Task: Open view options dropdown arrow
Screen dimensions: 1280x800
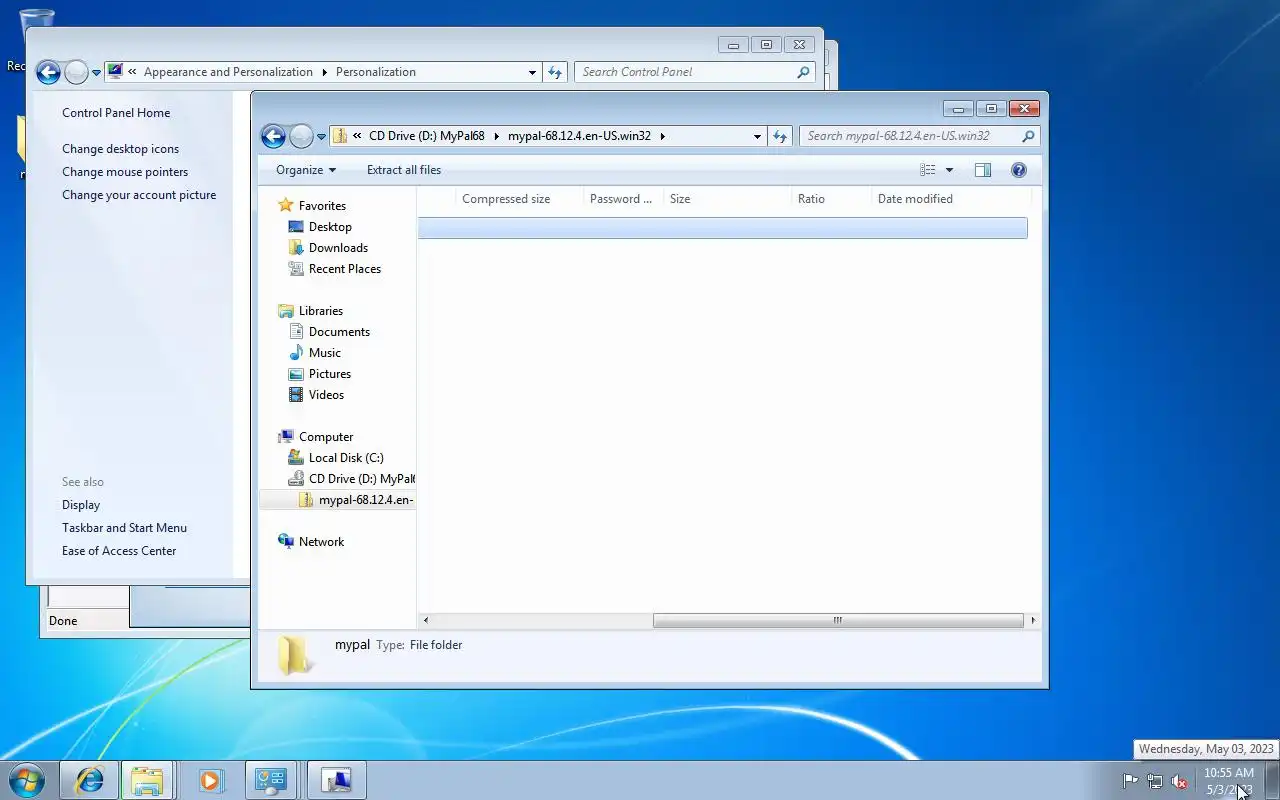Action: [x=949, y=170]
